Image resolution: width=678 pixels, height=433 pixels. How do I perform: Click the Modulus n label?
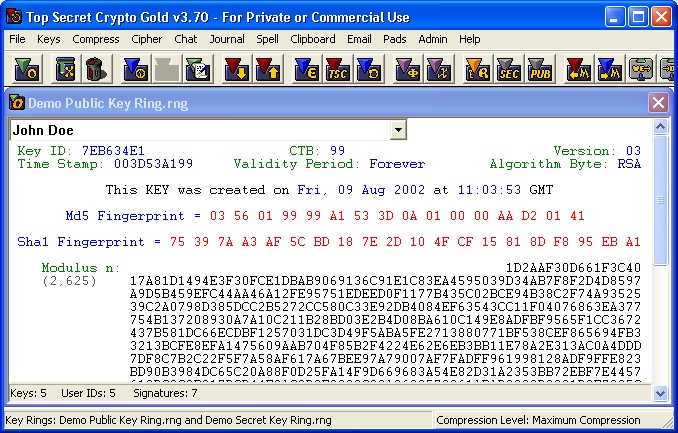pyautogui.click(x=81, y=268)
